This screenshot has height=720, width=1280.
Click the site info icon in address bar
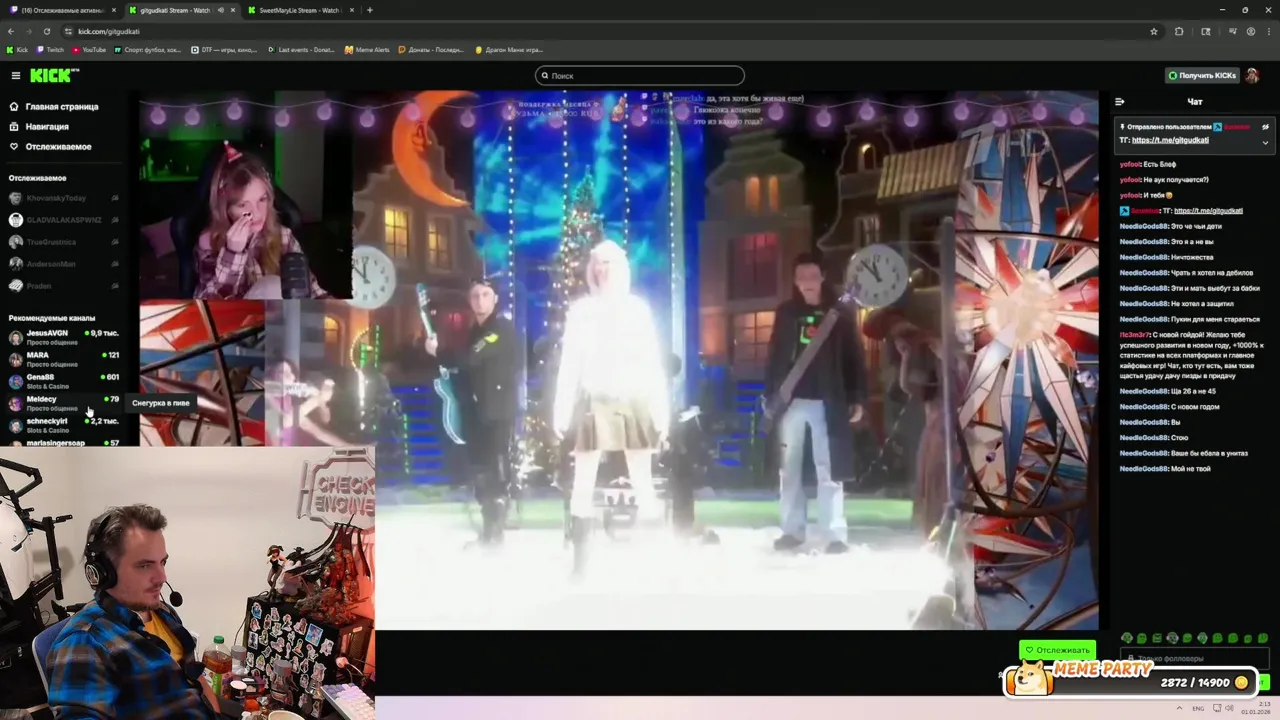tap(68, 31)
